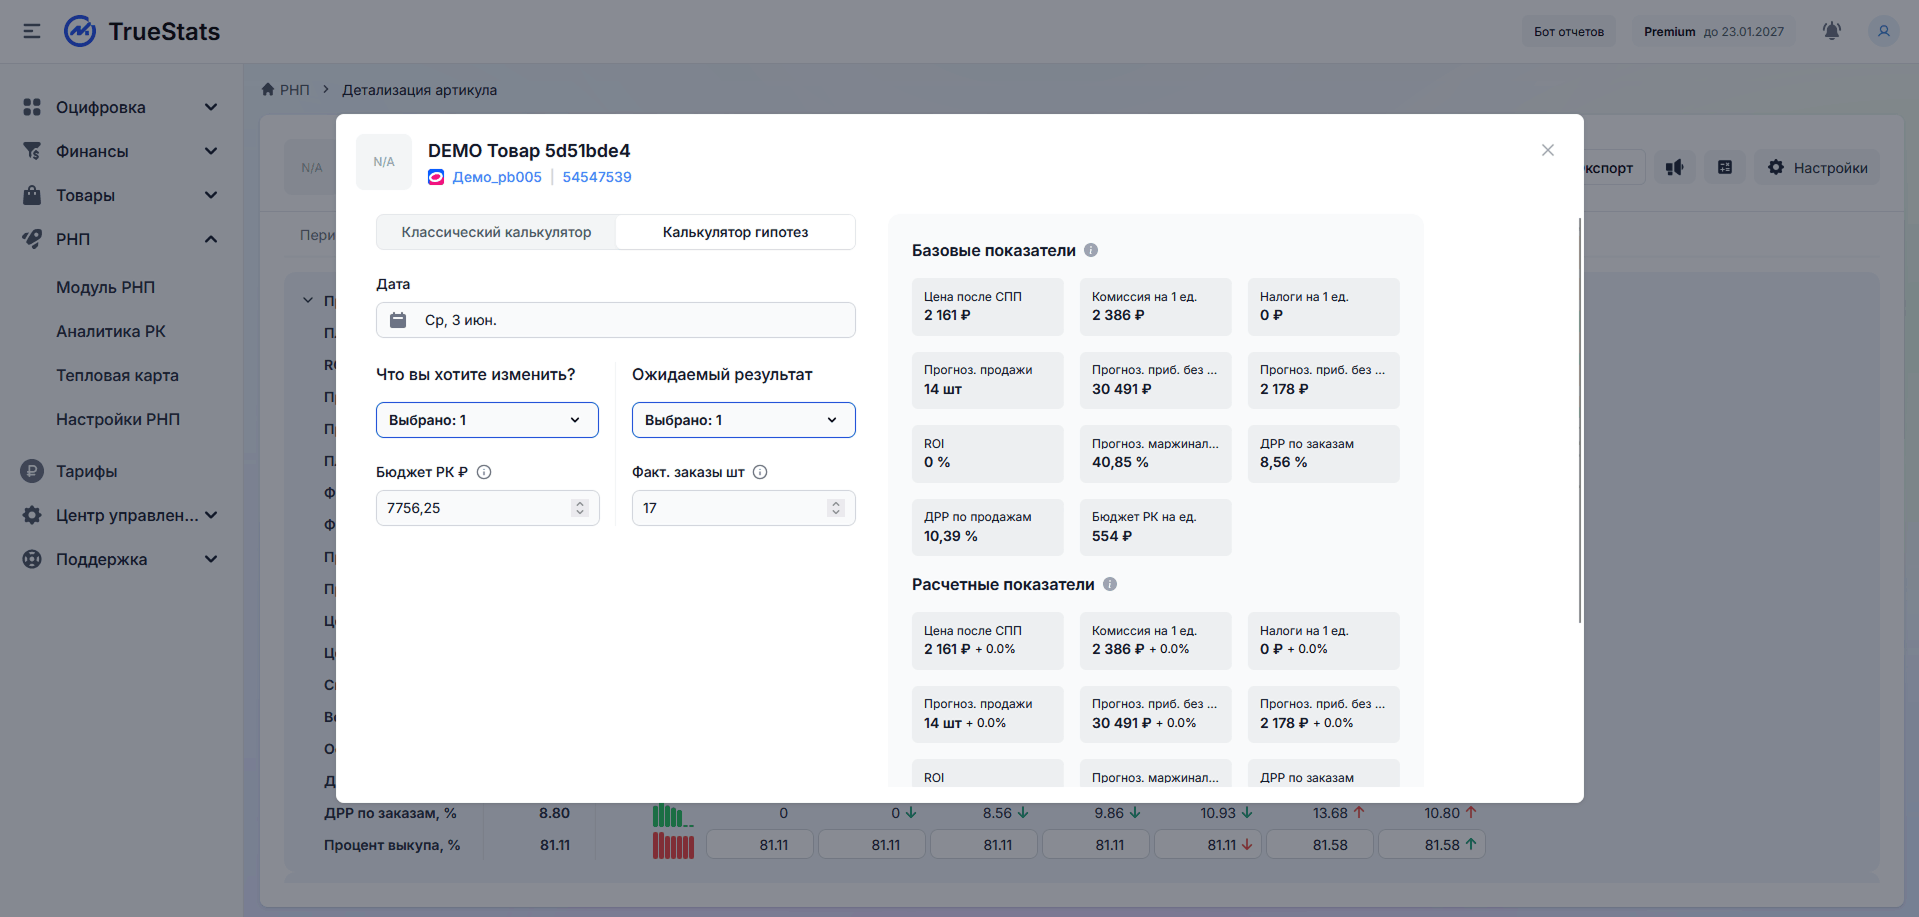Click info icon beside Факт. заказы шт

760,472
